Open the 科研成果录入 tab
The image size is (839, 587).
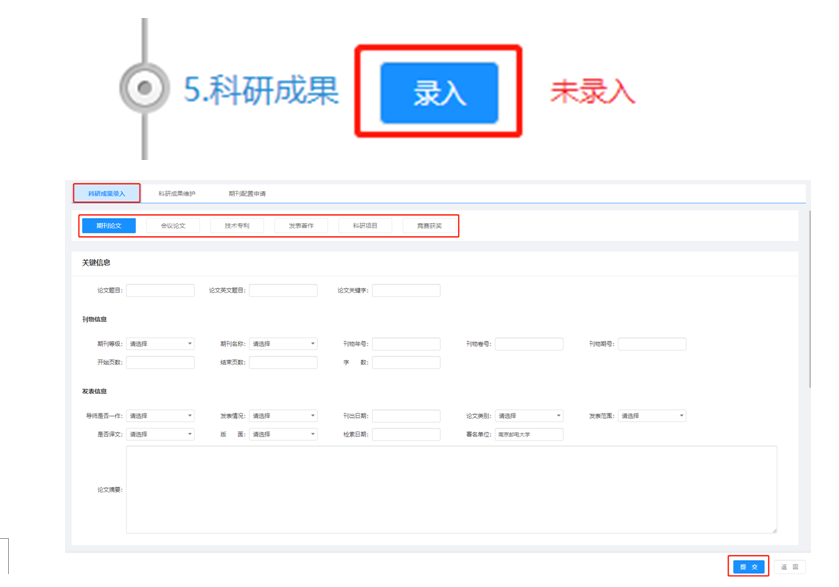pyautogui.click(x=106, y=193)
